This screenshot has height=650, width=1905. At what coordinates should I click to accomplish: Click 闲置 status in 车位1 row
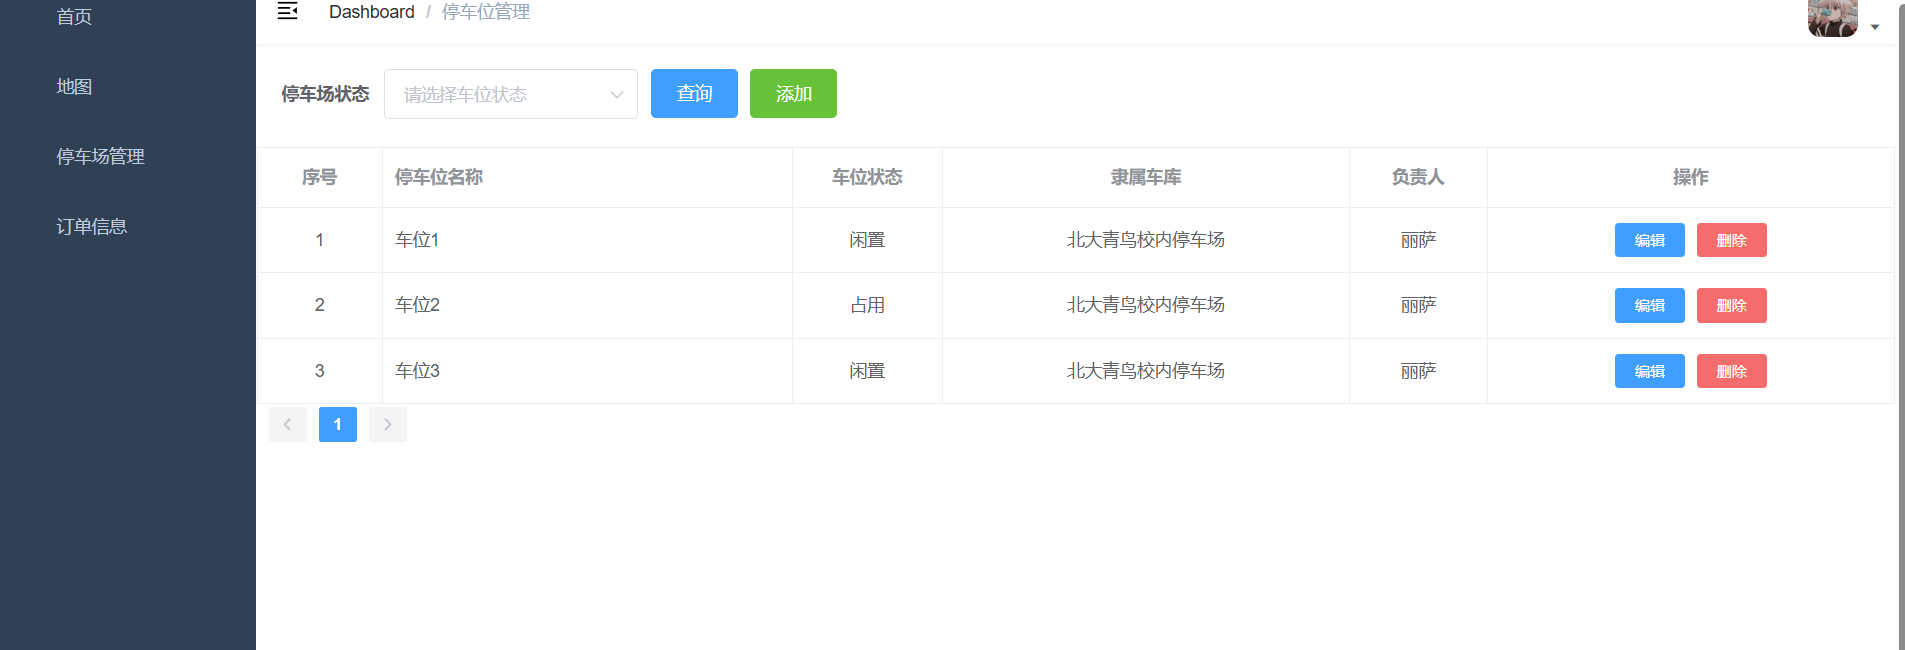click(x=867, y=240)
